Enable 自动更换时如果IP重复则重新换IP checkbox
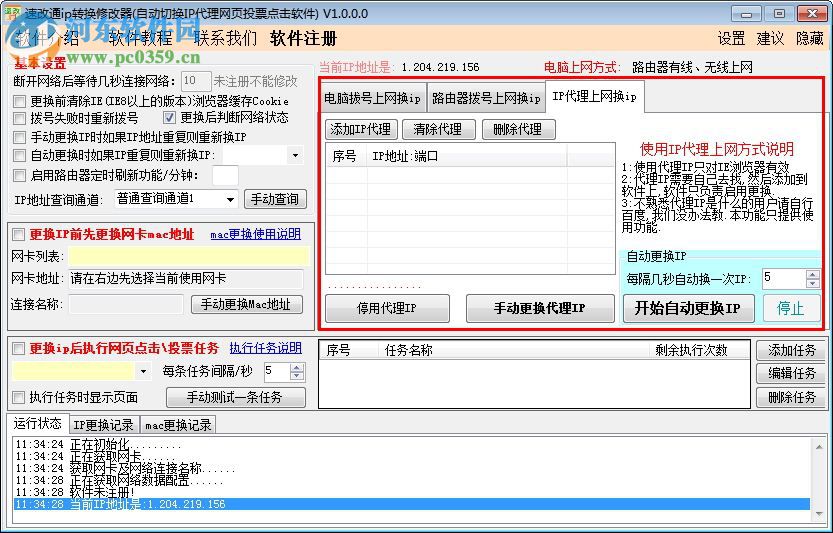The width and height of the screenshot is (833, 533). [20, 156]
